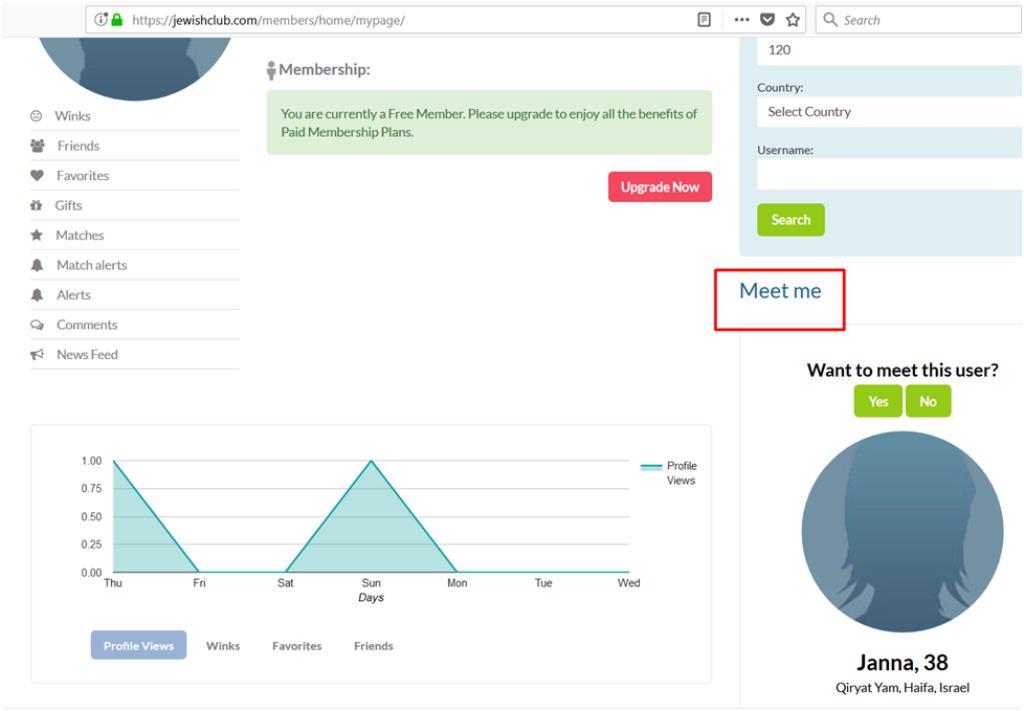Click the Membership person icon

tap(271, 70)
